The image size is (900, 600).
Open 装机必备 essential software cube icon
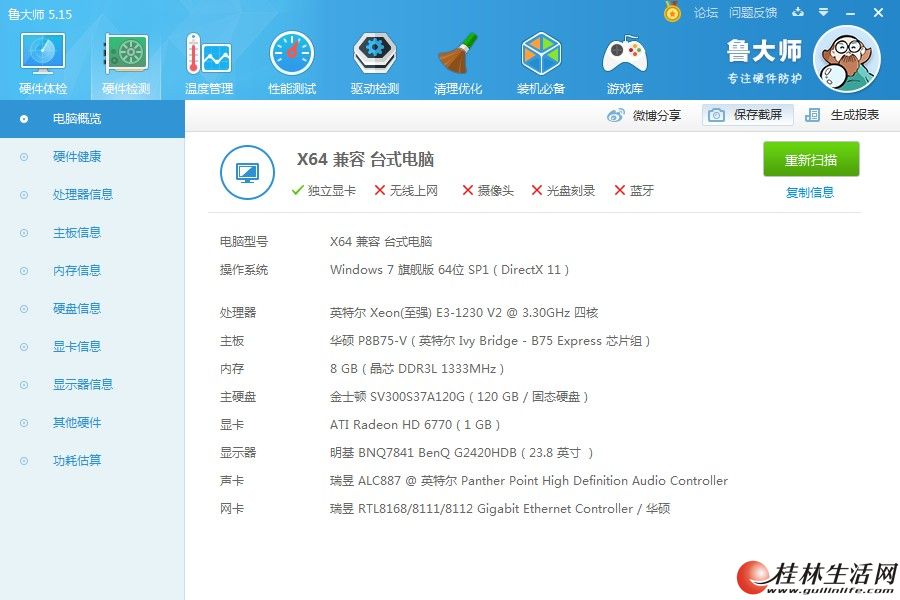(x=541, y=63)
